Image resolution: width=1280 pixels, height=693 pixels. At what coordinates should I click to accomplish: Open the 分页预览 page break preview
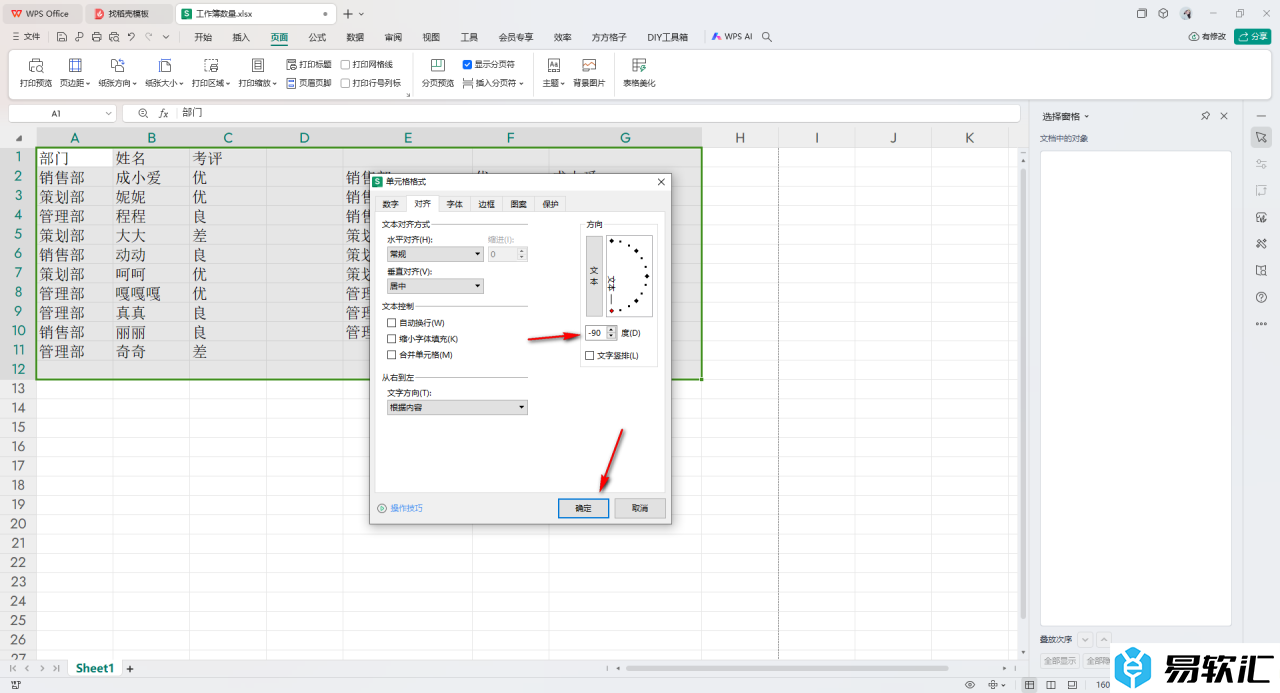(x=437, y=66)
